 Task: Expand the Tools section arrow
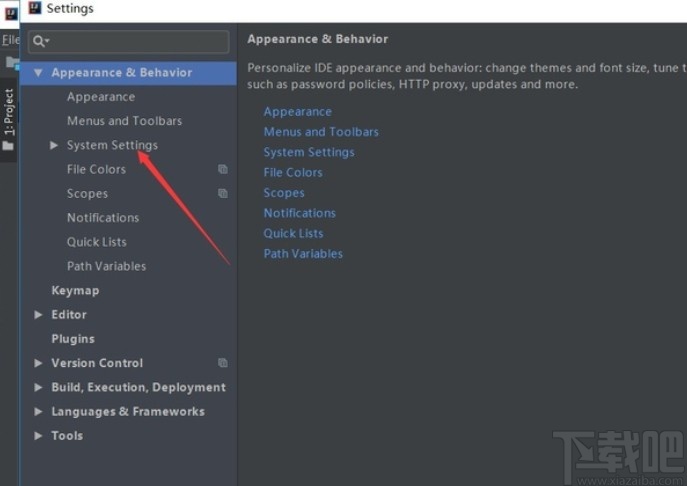38,436
